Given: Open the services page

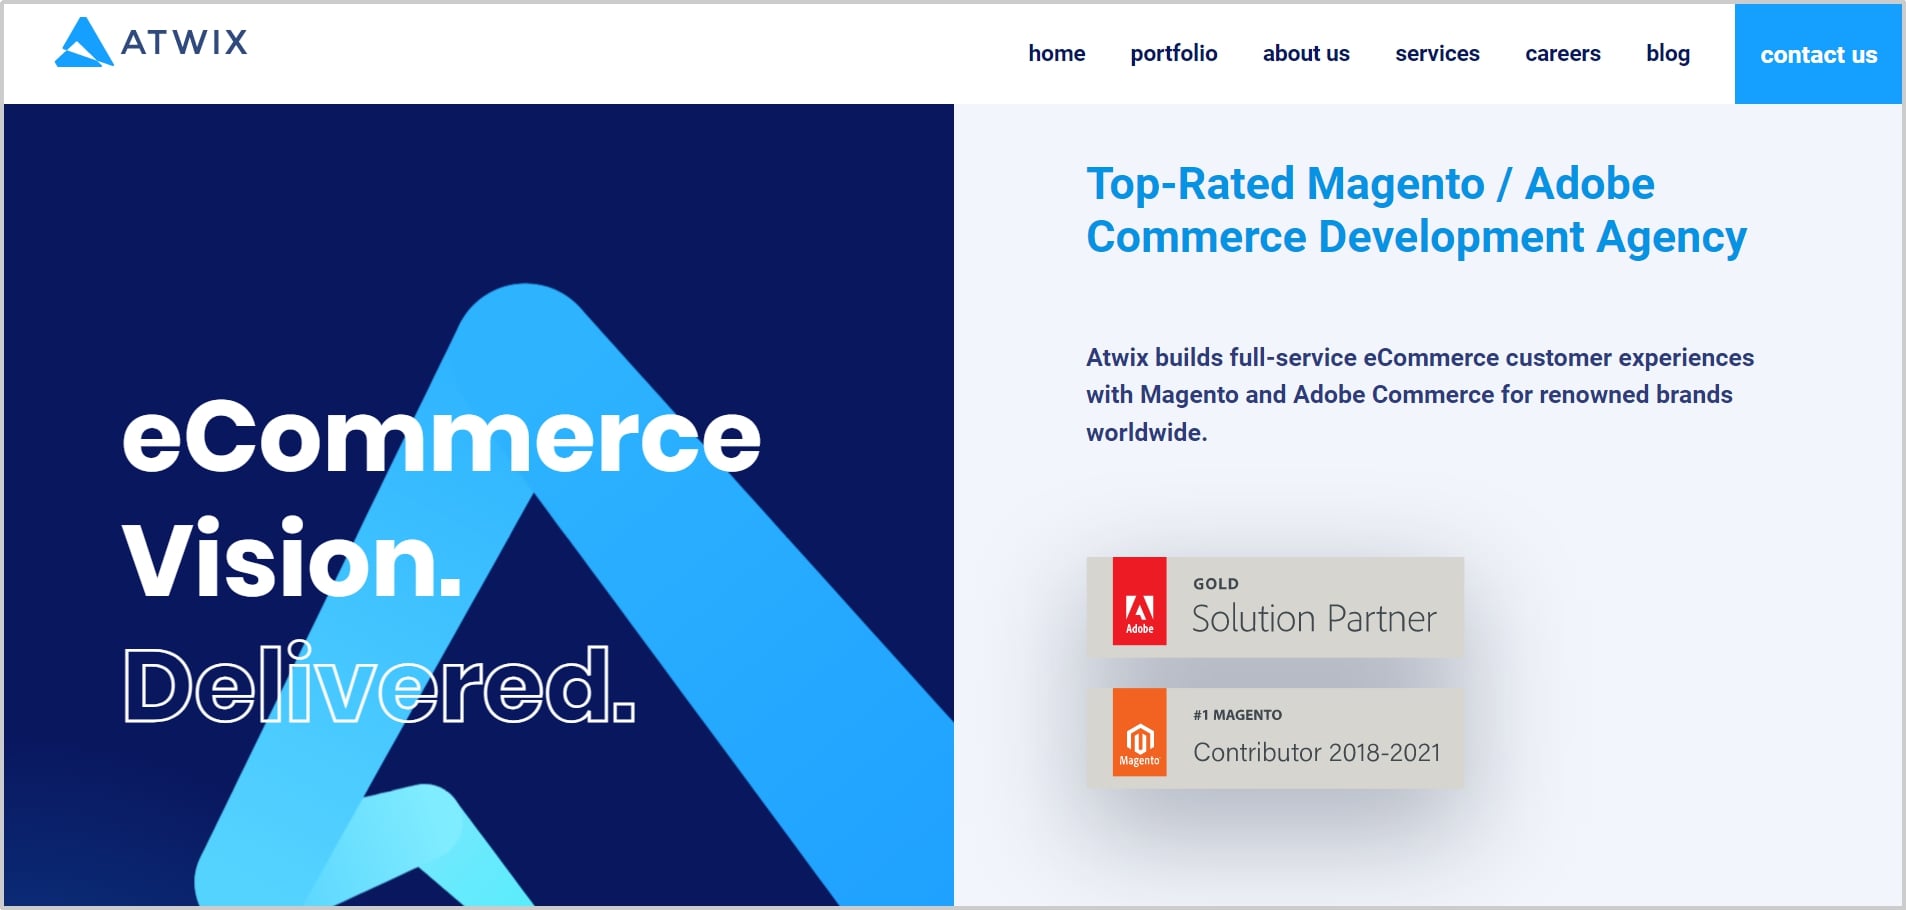Looking at the screenshot, I should [1436, 54].
